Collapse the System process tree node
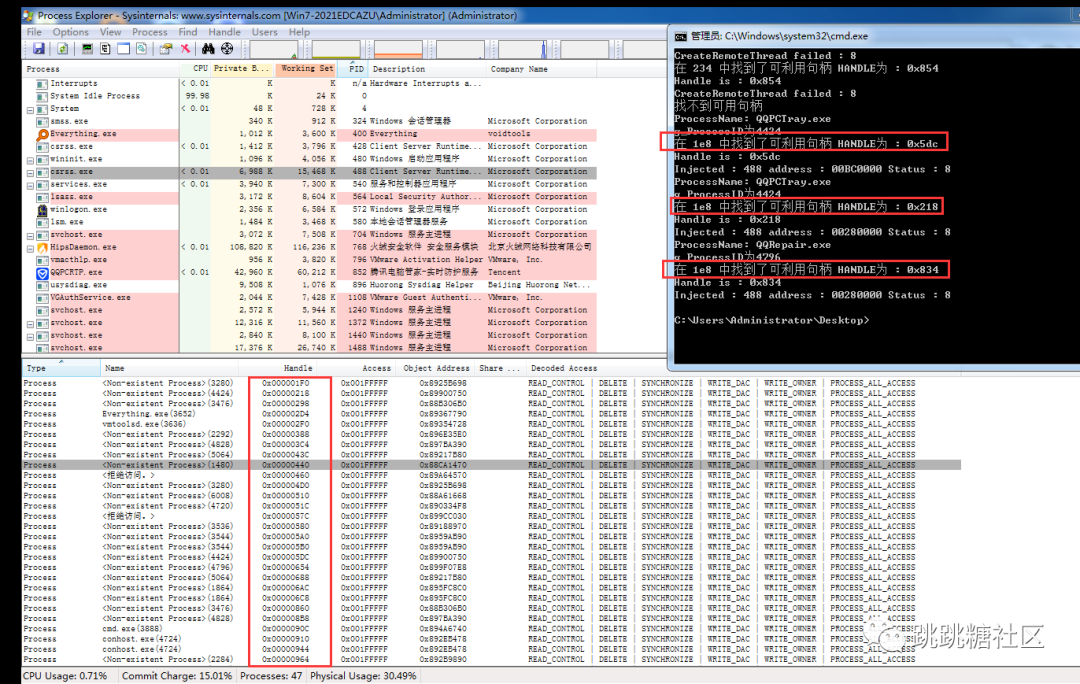 (x=30, y=110)
